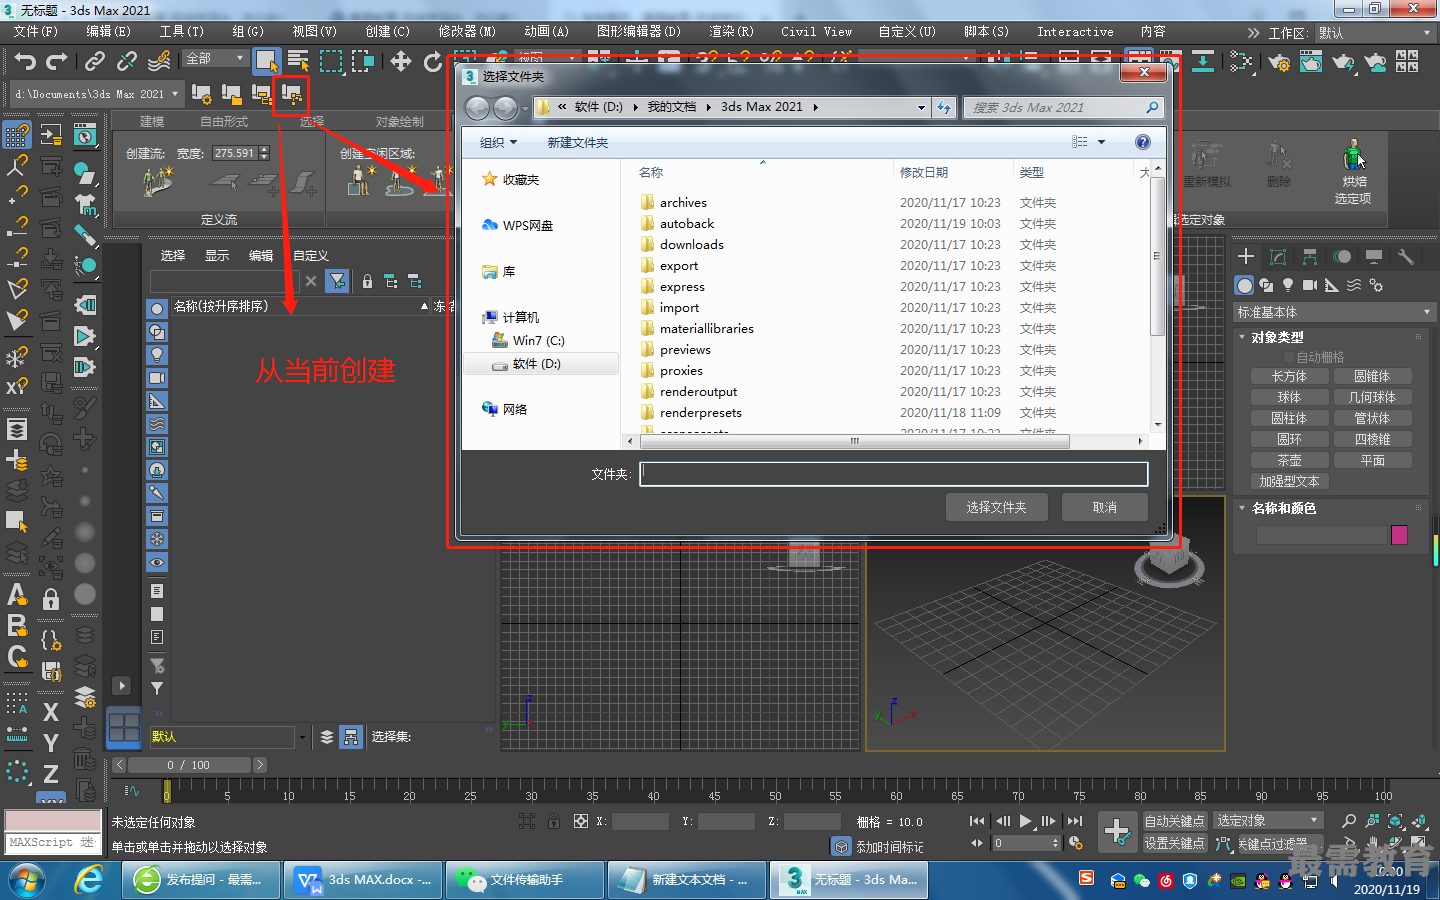Viewport: 1440px width, 900px height.
Task: Toggle snaps 2D/3D grid icon in left toolbar
Action: click(x=17, y=134)
